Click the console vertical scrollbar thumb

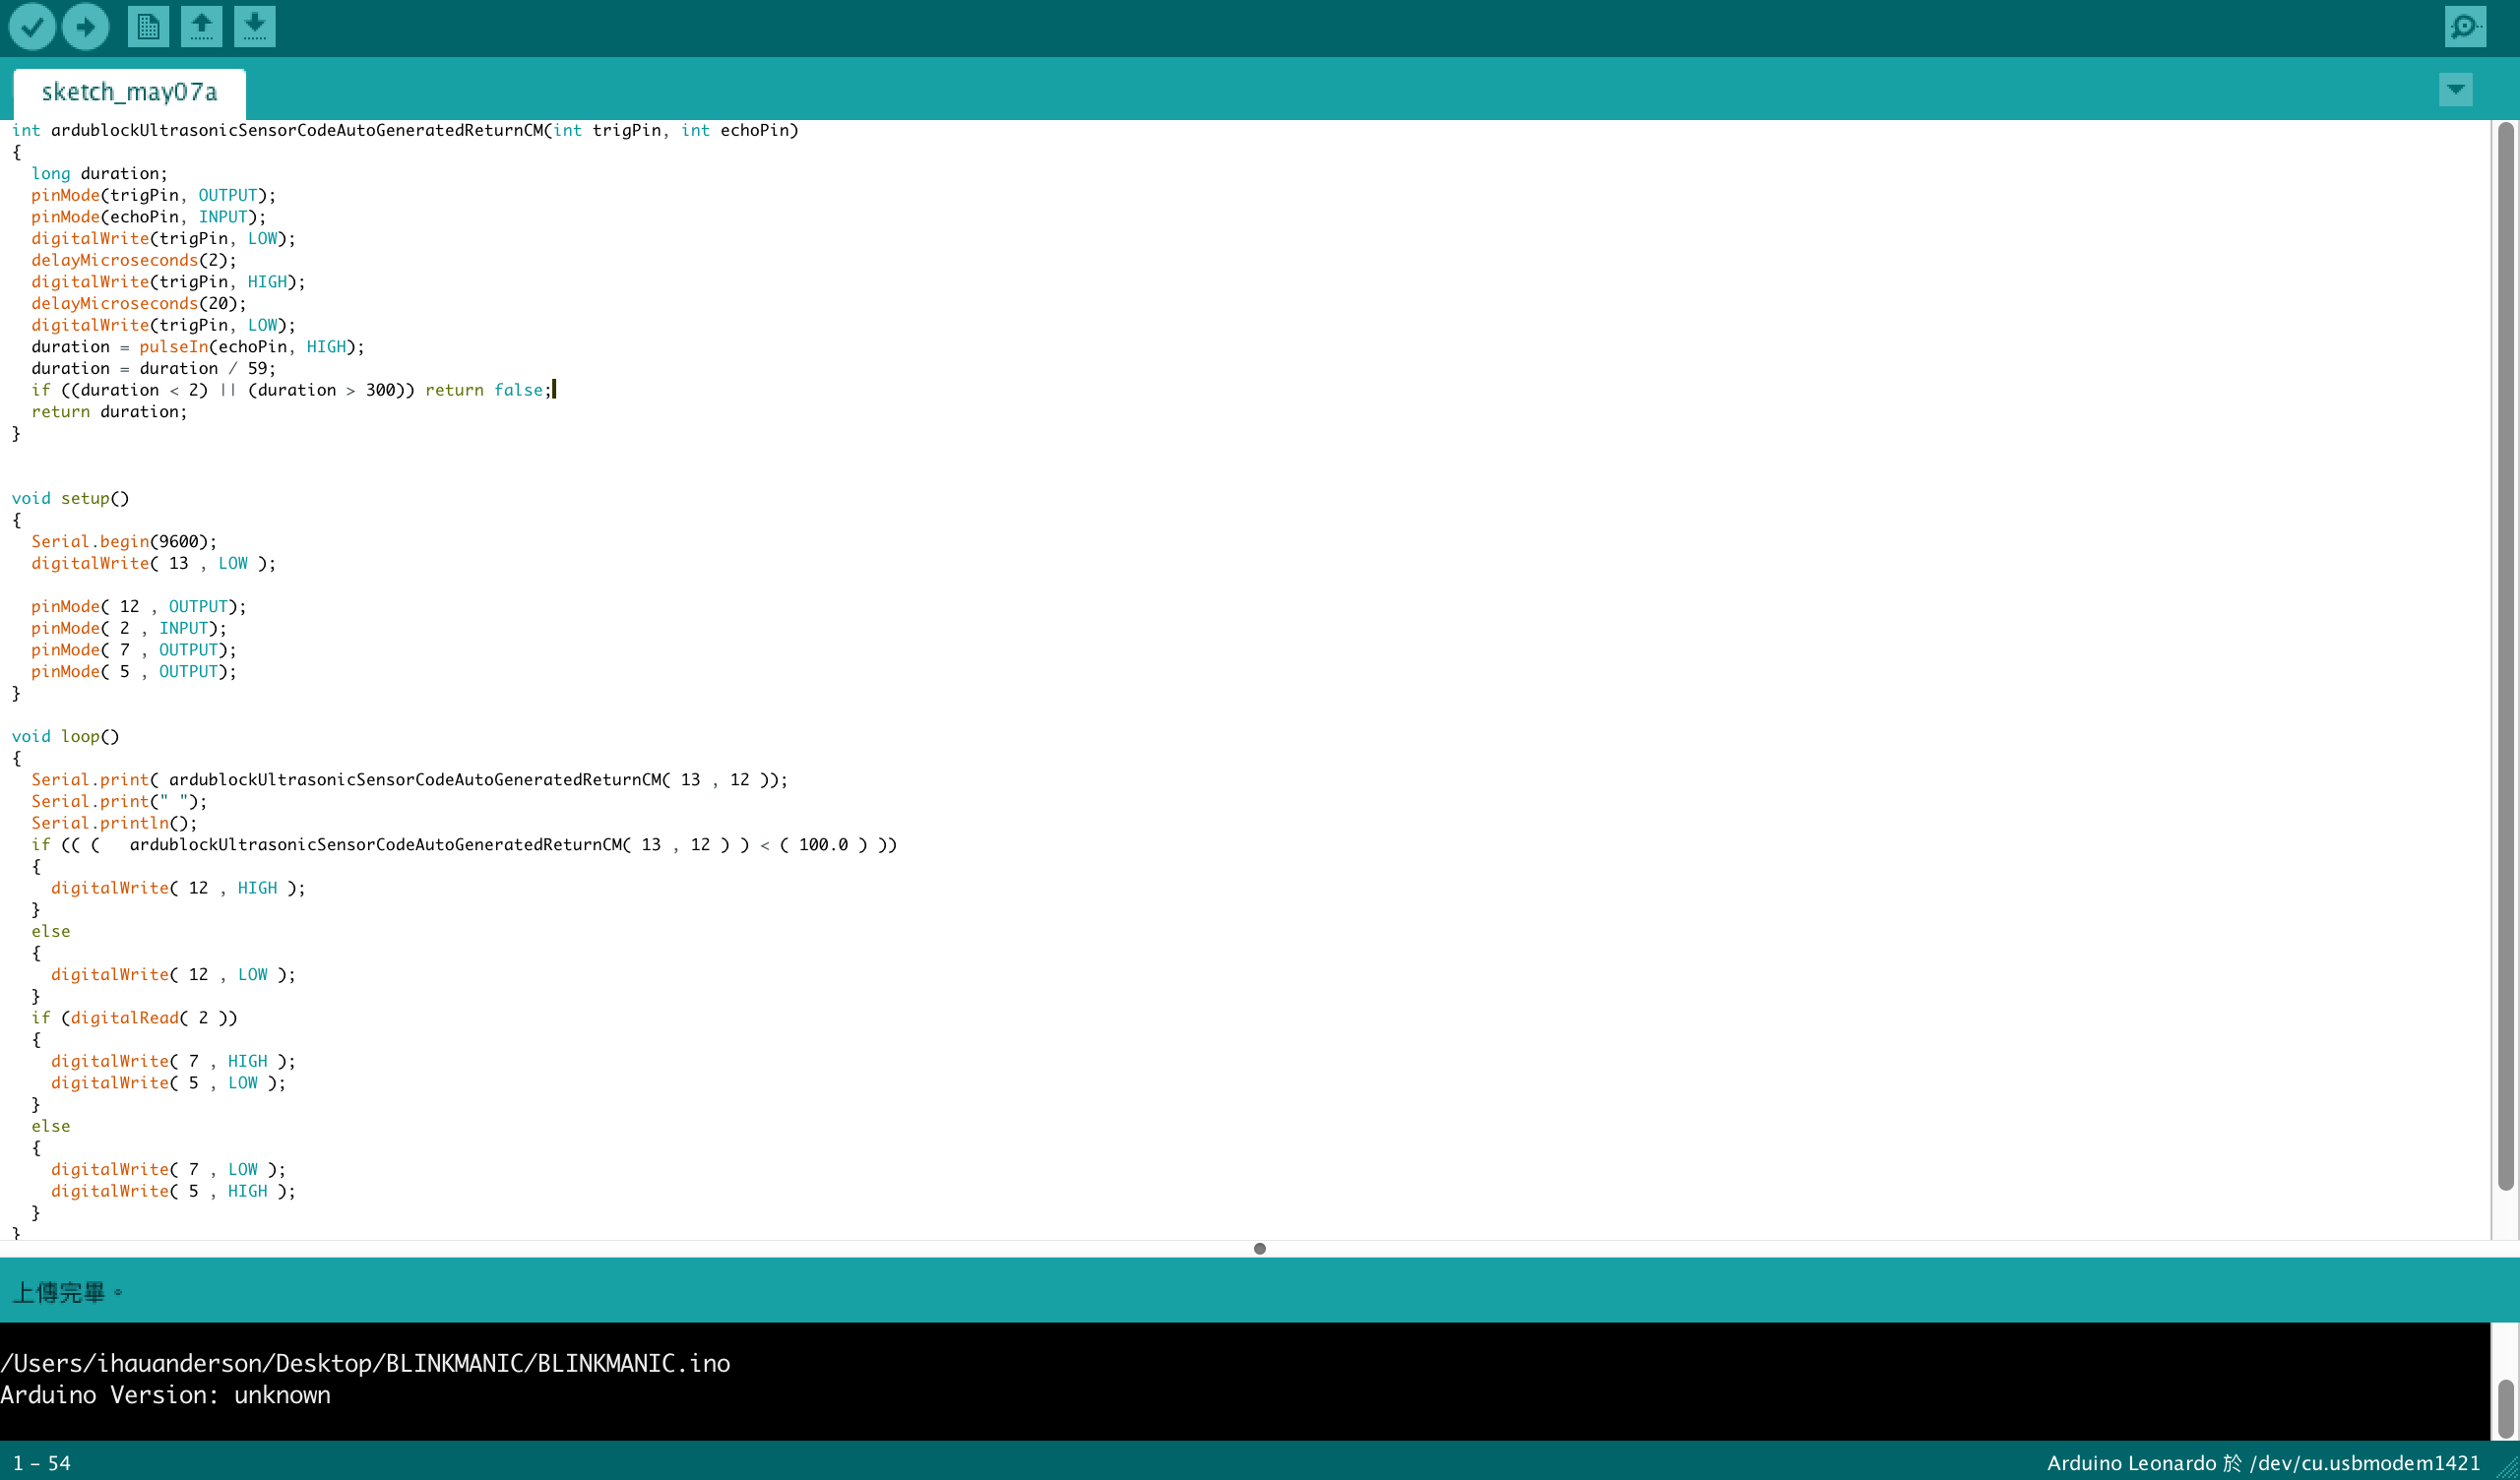(x=2505, y=1408)
